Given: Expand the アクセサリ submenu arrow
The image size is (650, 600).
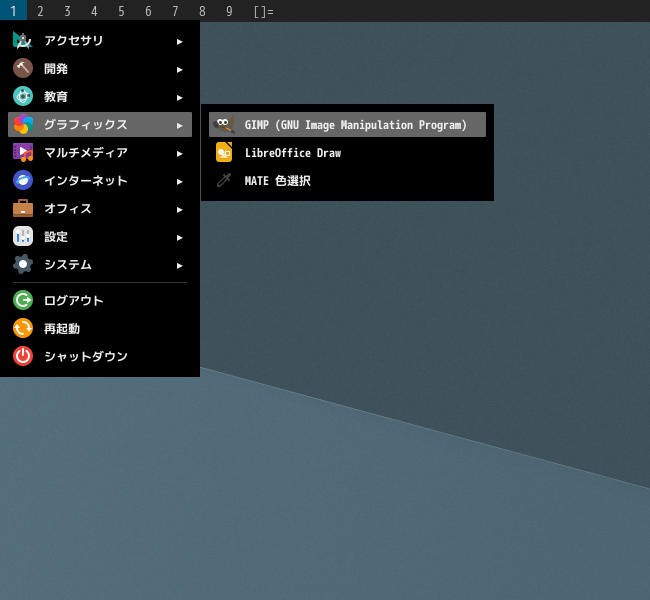Looking at the screenshot, I should coord(179,41).
